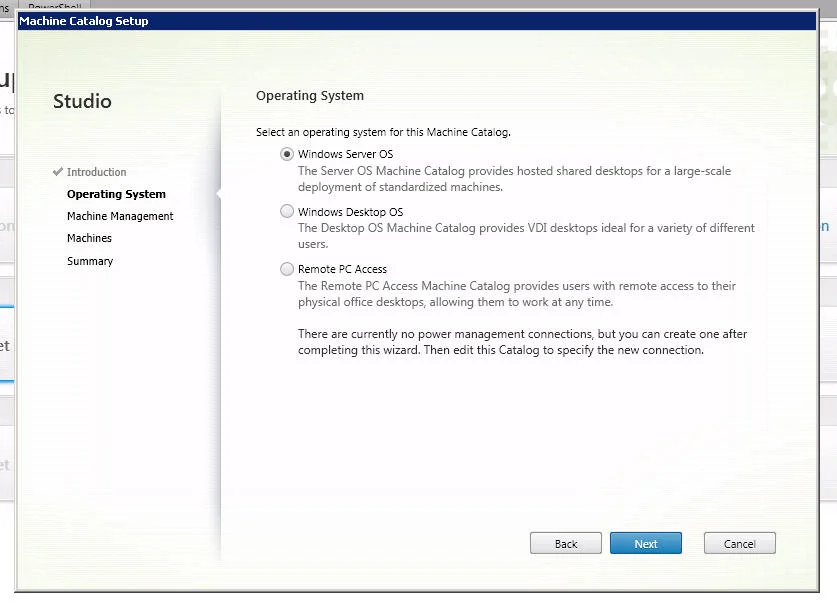Viewport: 837px width, 609px height.
Task: Select the Remote PC Access radio button
Action: point(287,269)
